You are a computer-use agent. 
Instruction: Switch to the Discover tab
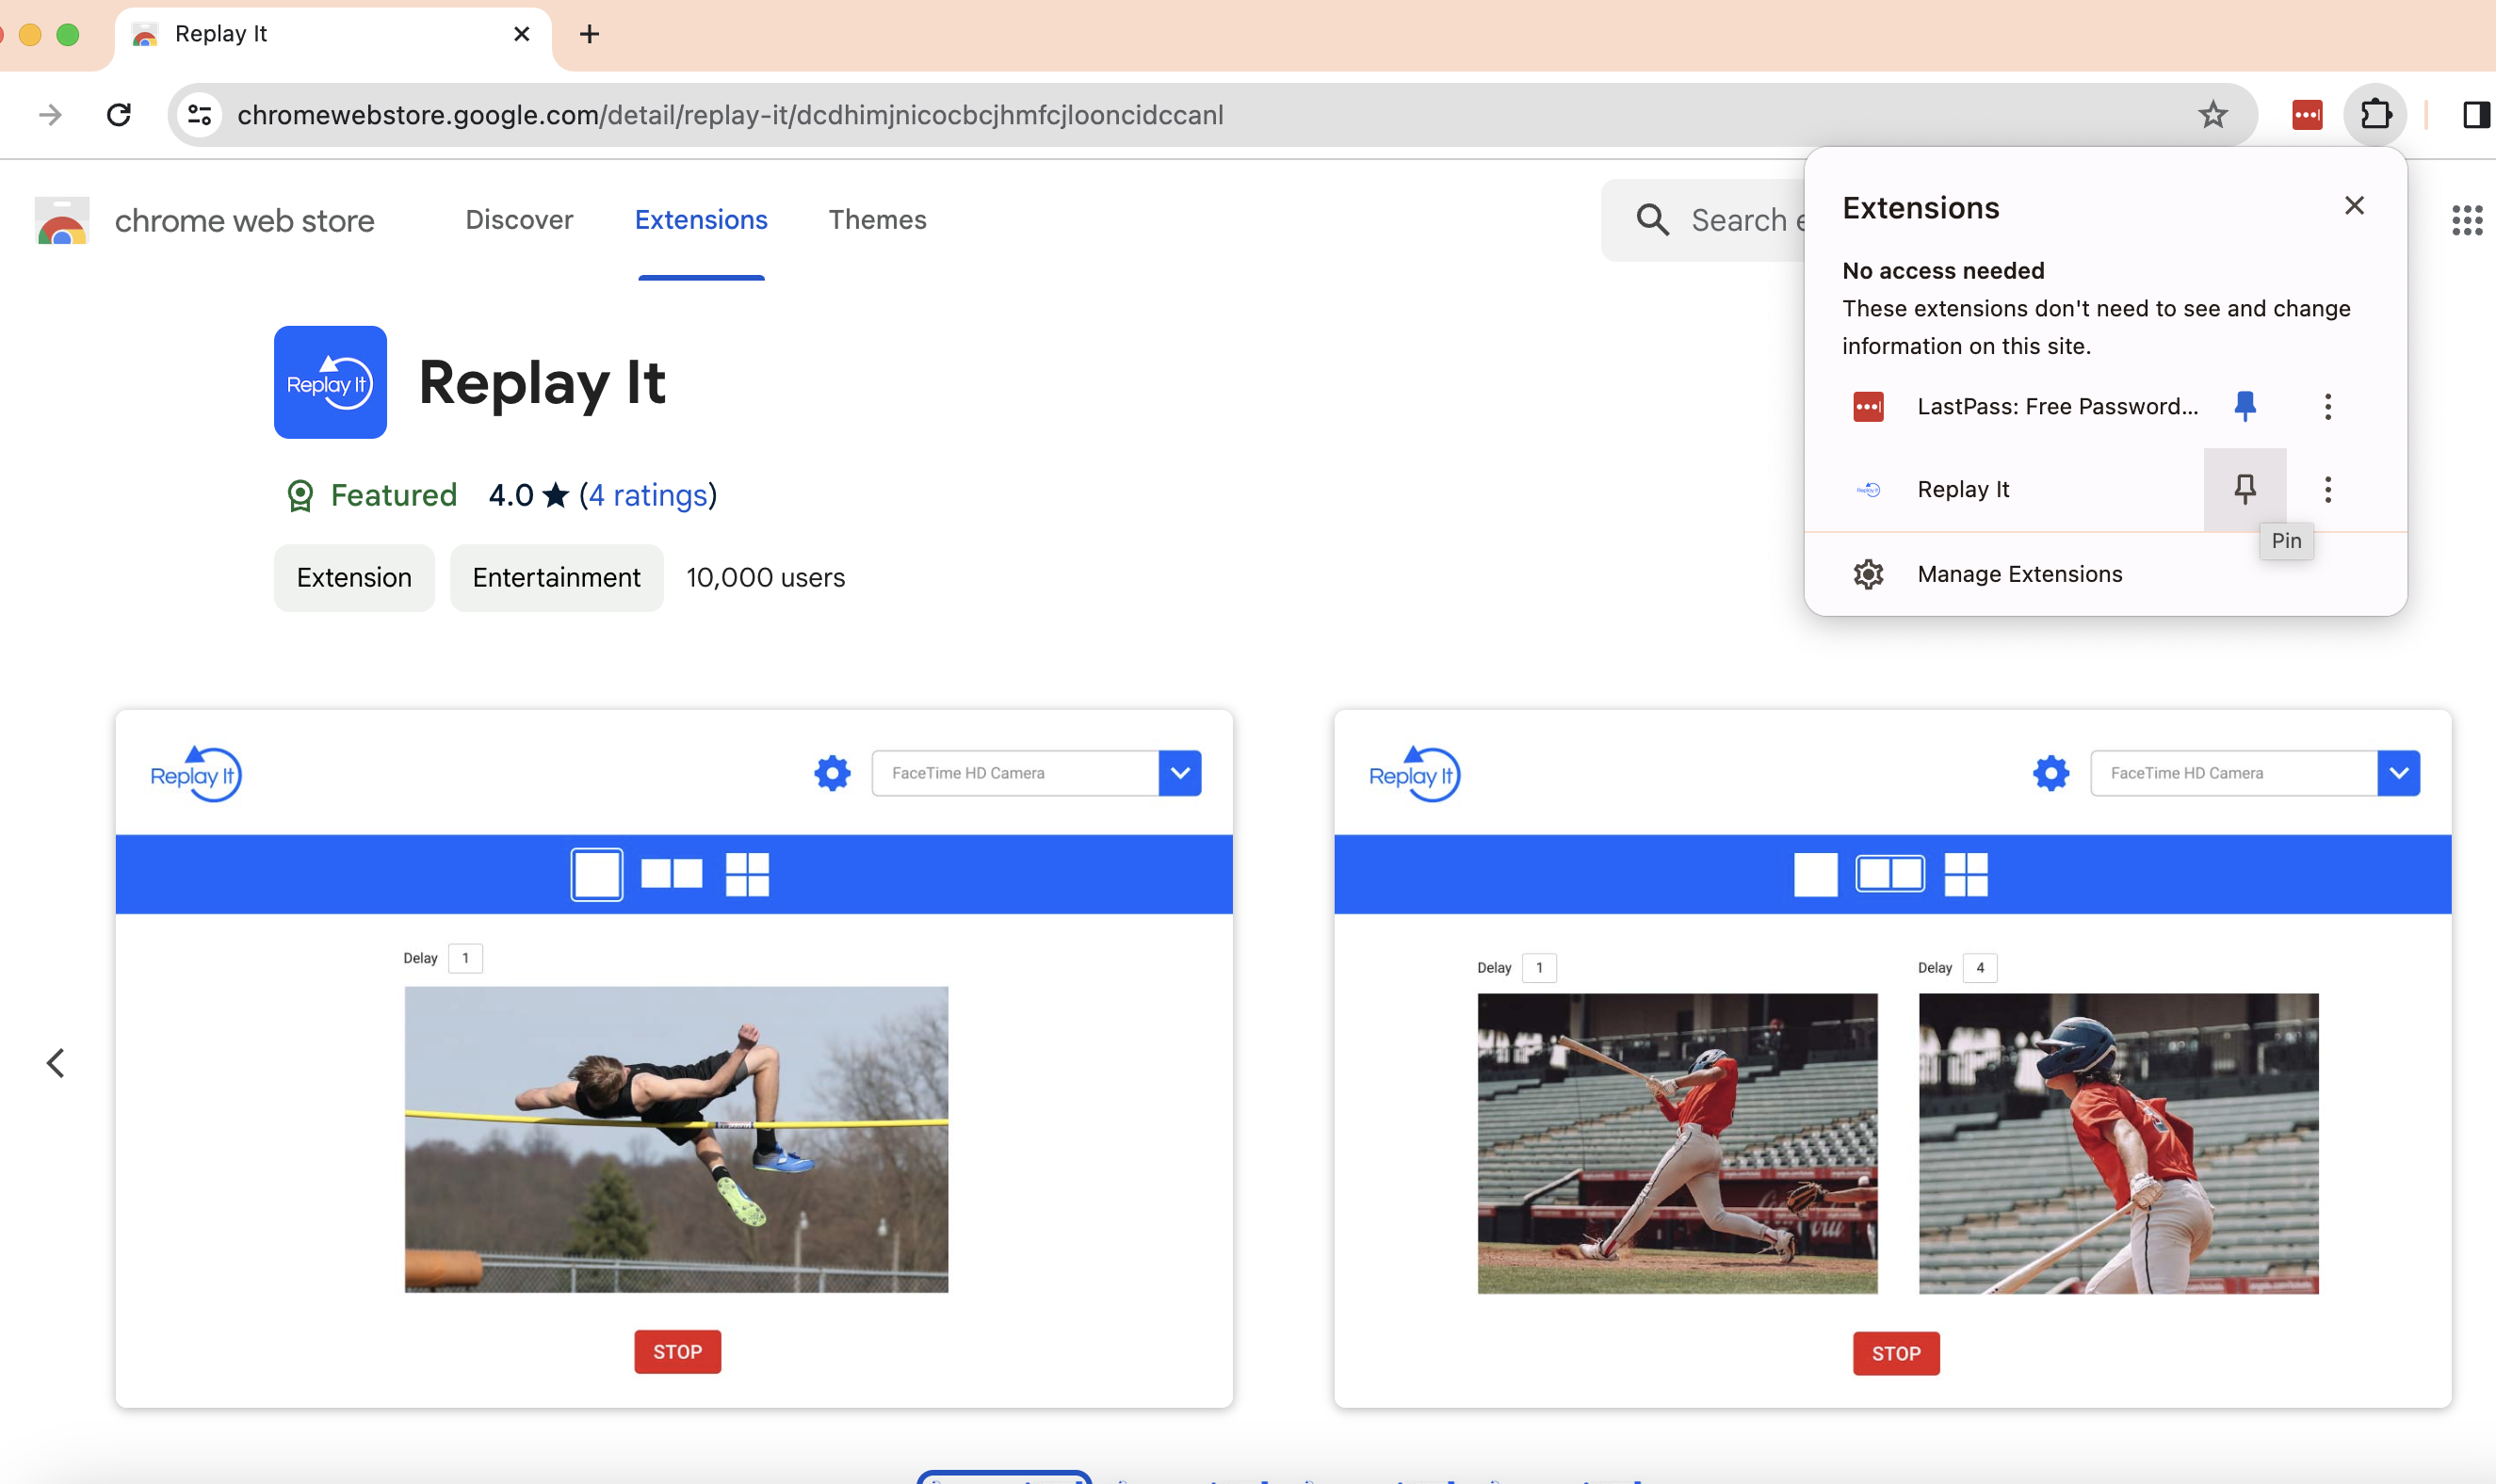[x=519, y=220]
